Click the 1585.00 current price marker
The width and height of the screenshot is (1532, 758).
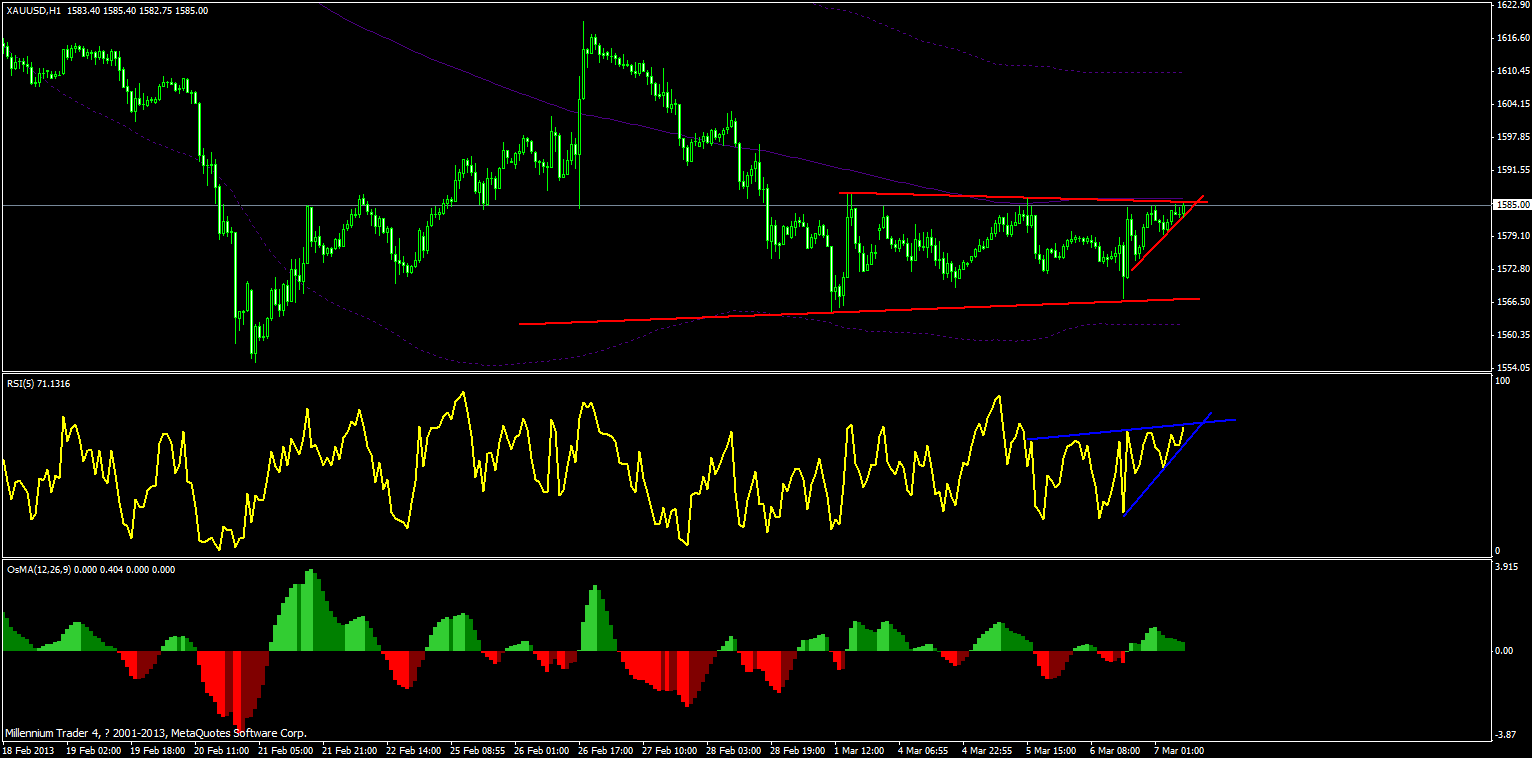pyautogui.click(x=1511, y=204)
